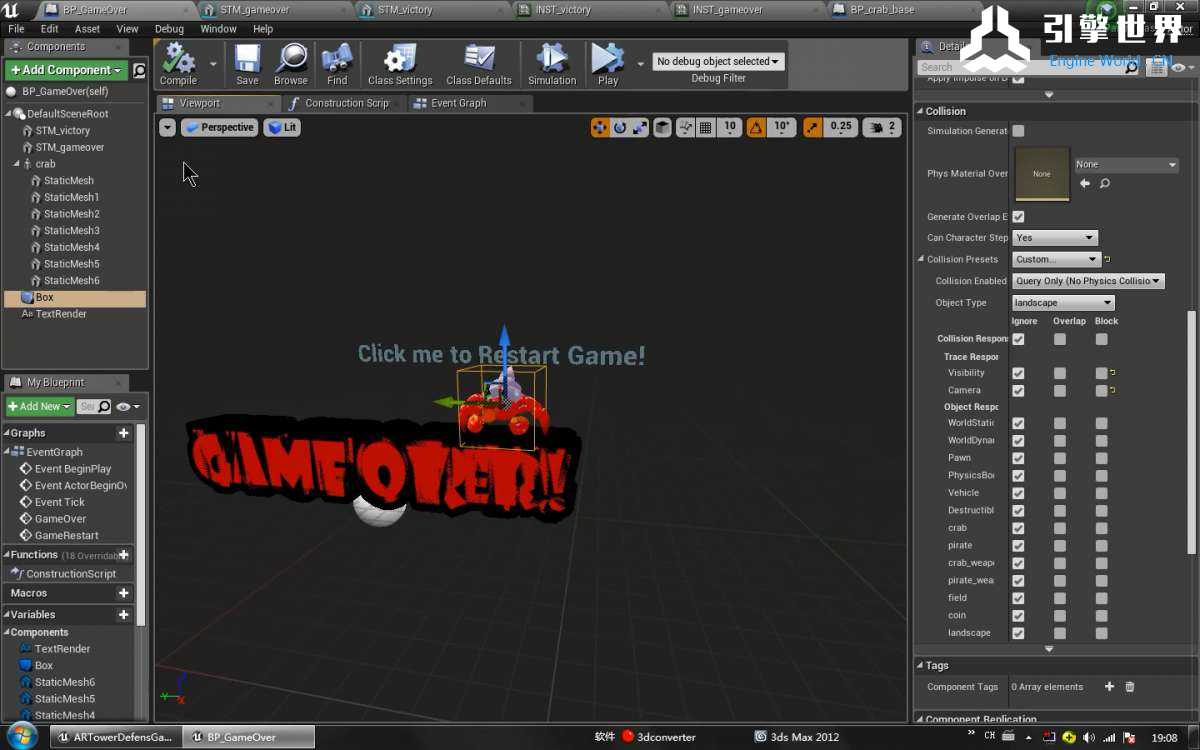
Task: Open Phys Material None dropdown
Action: point(1126,164)
